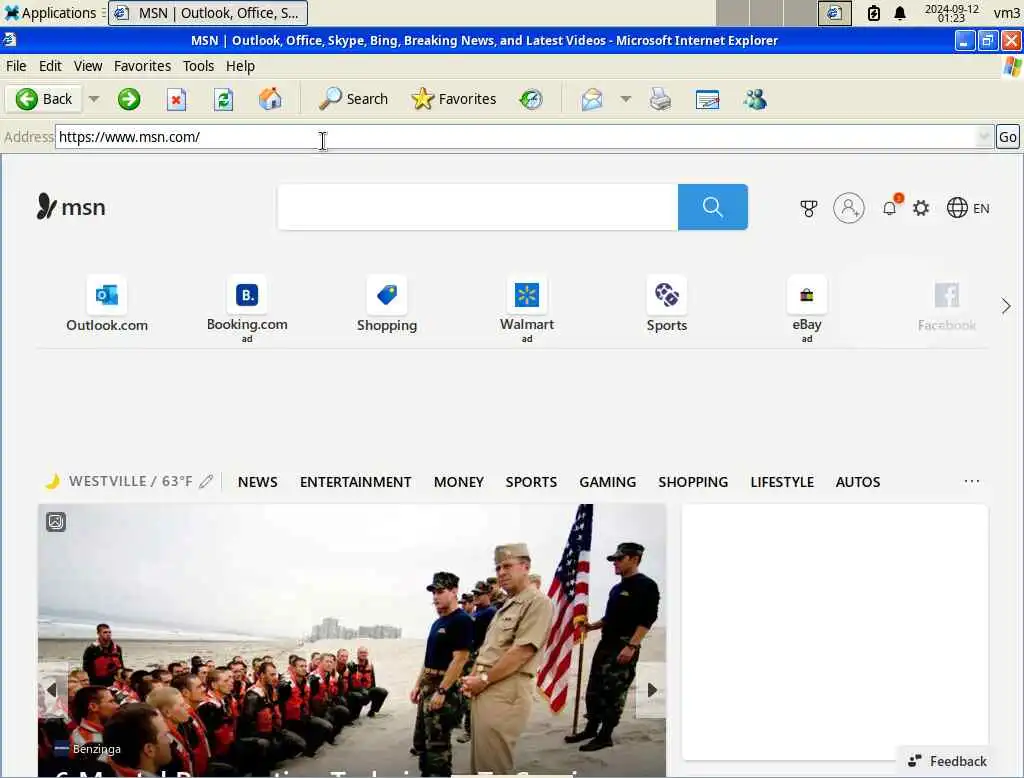
Task: Open the Search toolbar button
Action: pyautogui.click(x=353, y=99)
